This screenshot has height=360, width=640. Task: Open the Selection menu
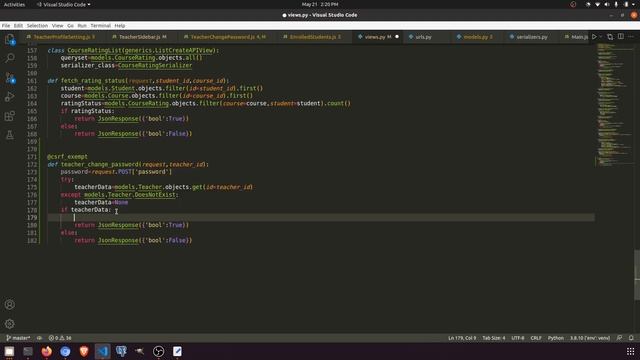[x=37, y=25]
